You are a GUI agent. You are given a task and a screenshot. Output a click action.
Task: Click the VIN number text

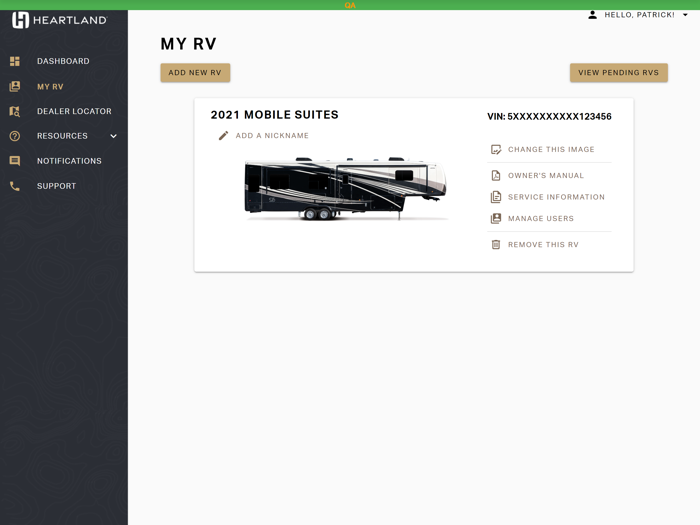550,117
